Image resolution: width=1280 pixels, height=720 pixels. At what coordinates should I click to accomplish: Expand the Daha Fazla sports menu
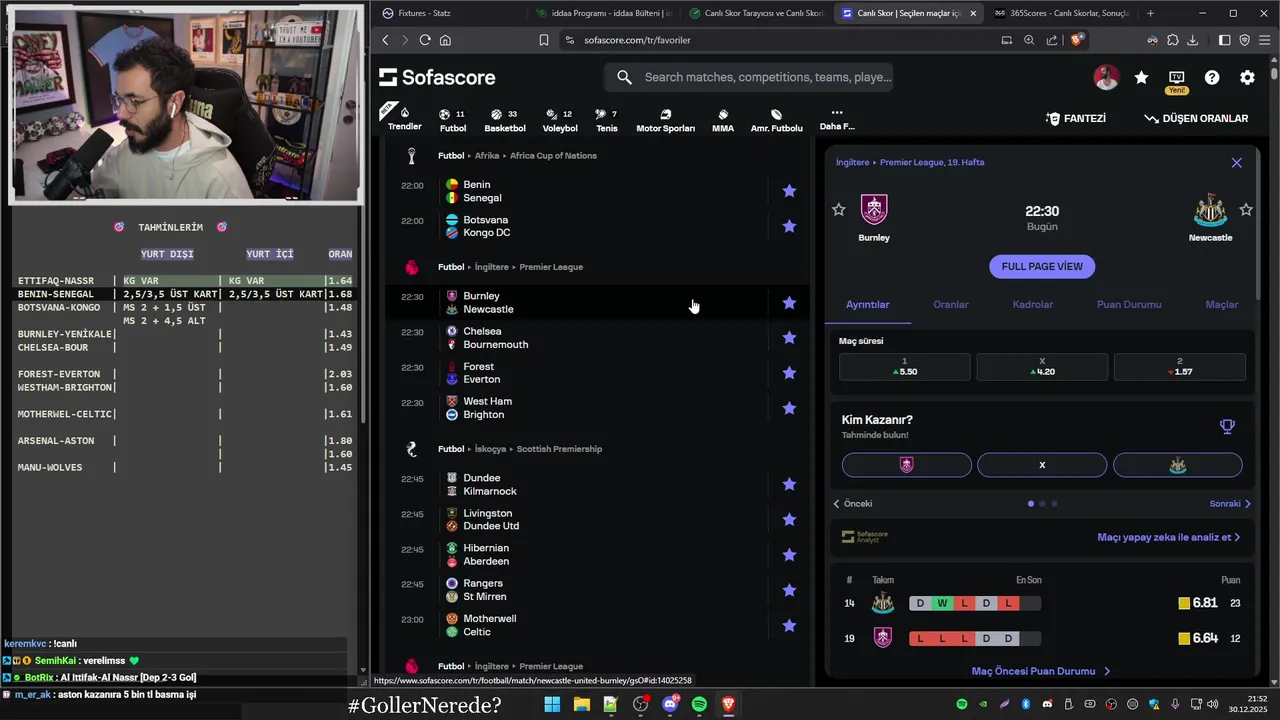(x=837, y=120)
